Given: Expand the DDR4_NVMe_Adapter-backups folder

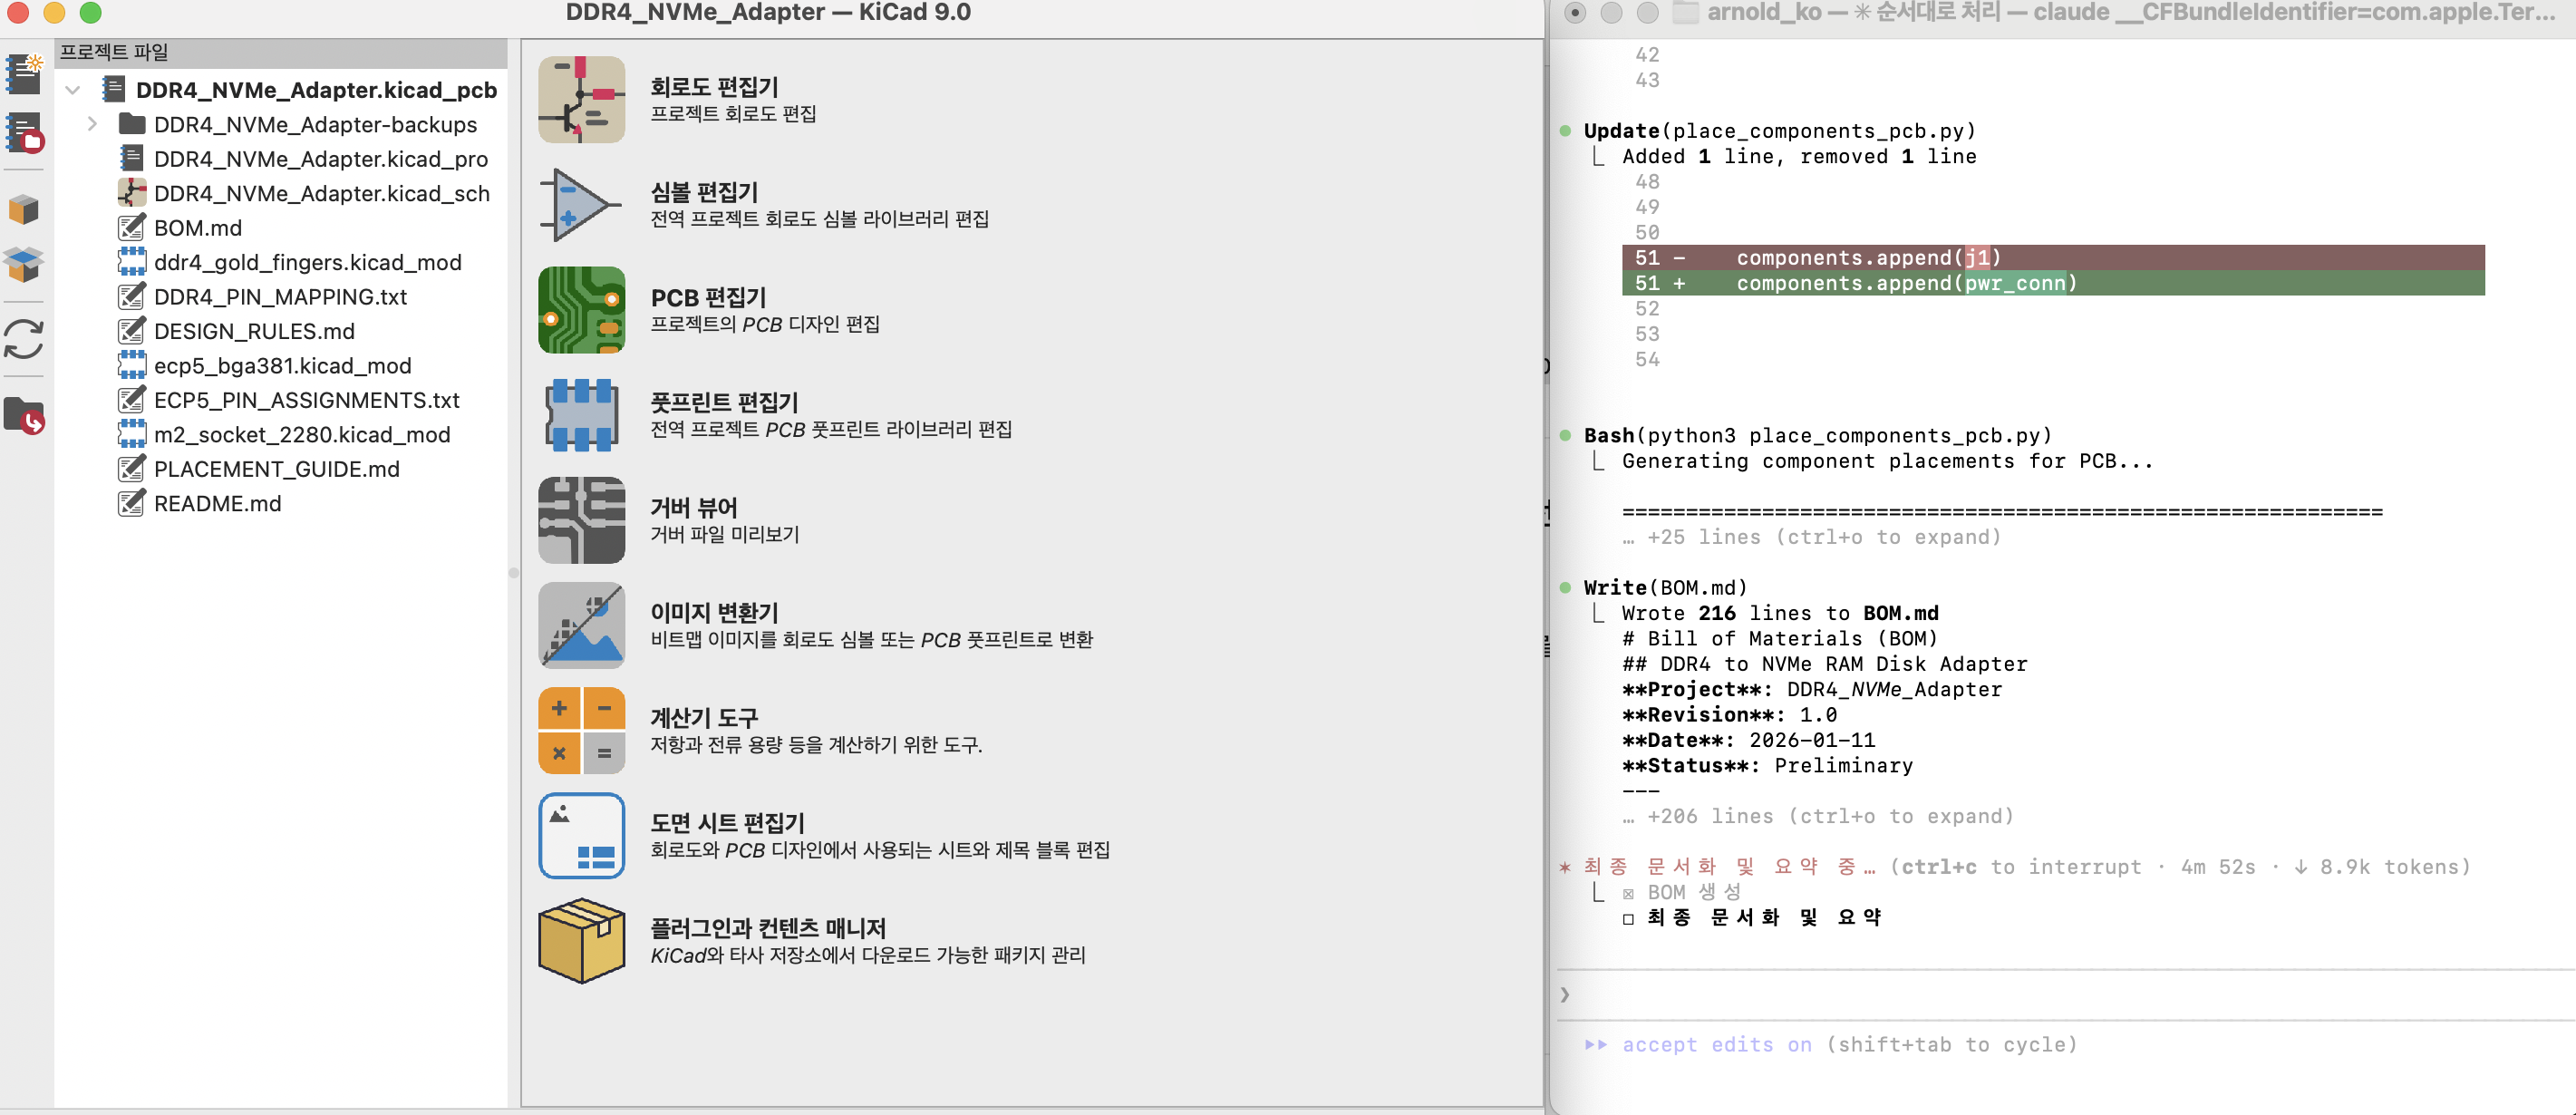Looking at the screenshot, I should pyautogui.click(x=92, y=124).
